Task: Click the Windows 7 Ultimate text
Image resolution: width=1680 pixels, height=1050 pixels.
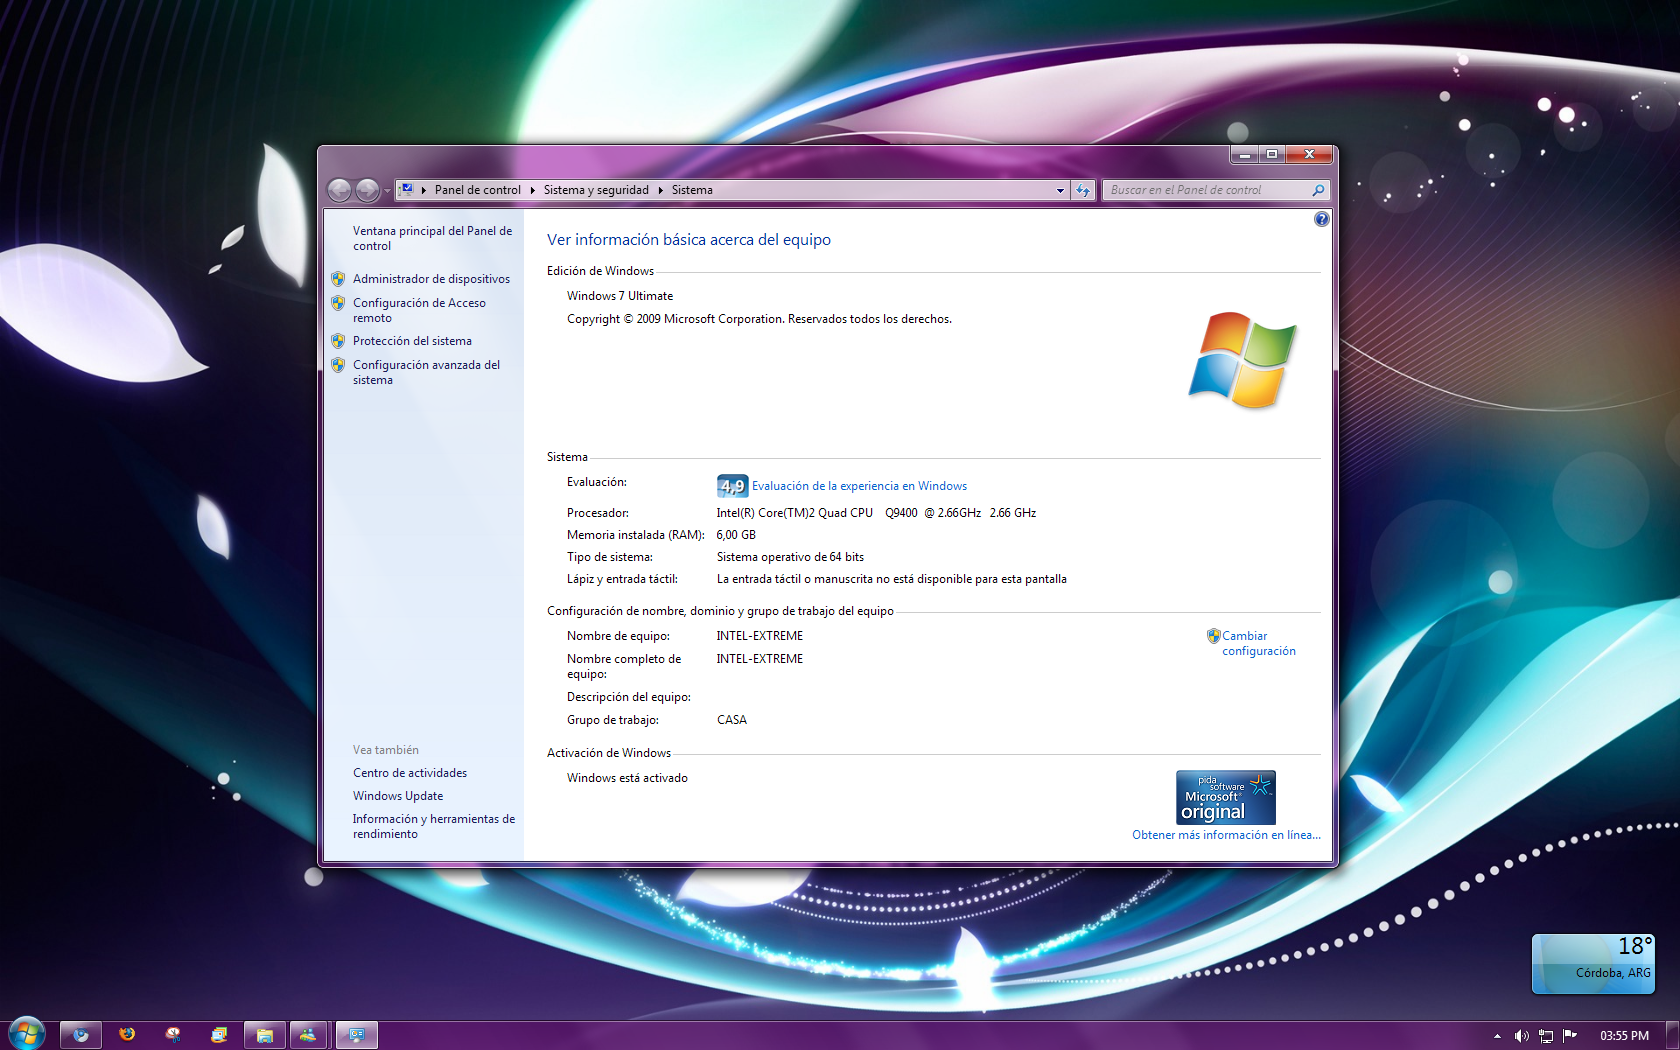Action: pyautogui.click(x=620, y=296)
